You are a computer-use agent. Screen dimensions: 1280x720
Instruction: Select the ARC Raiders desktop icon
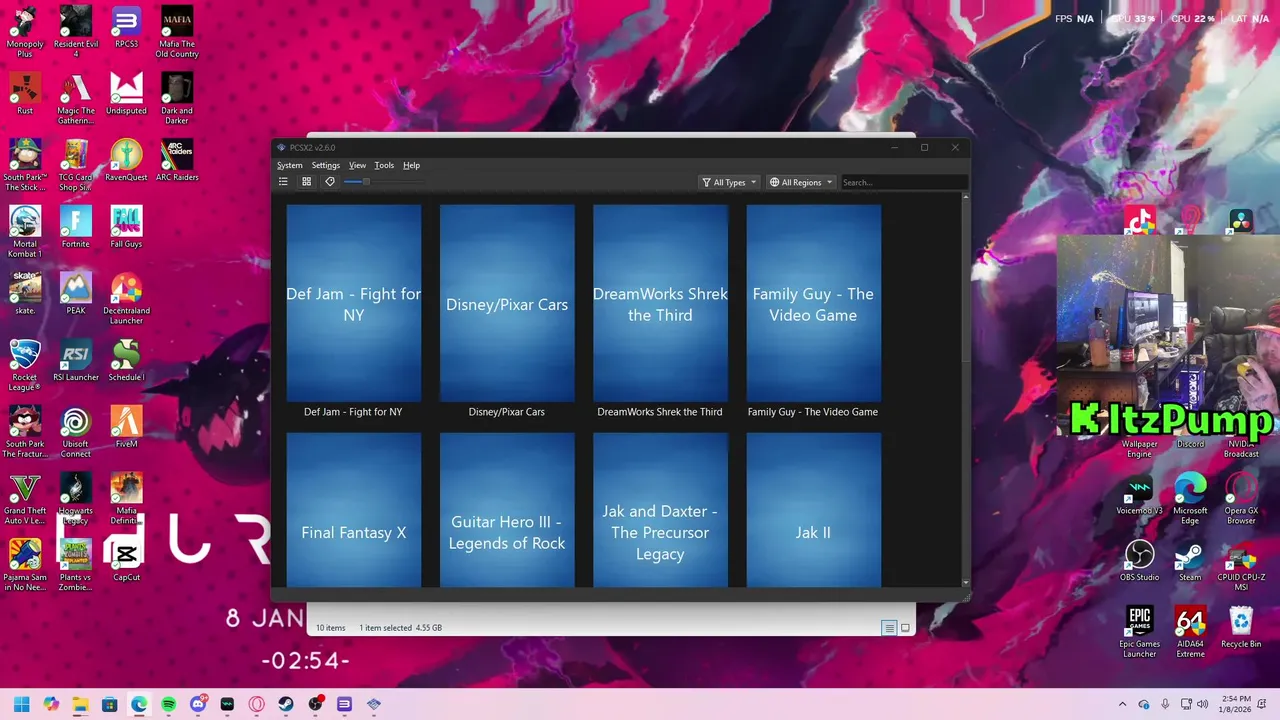177,160
